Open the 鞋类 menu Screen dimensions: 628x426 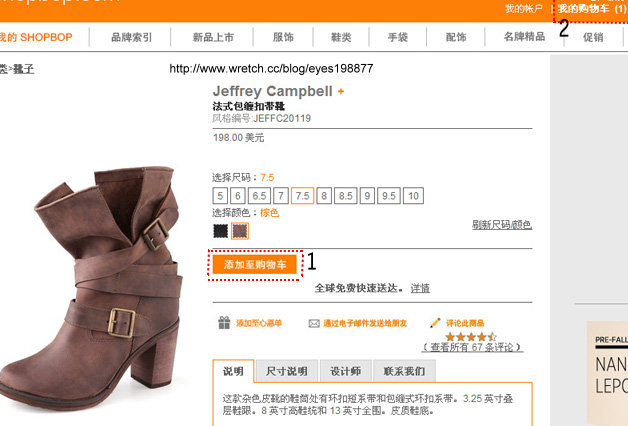click(341, 37)
